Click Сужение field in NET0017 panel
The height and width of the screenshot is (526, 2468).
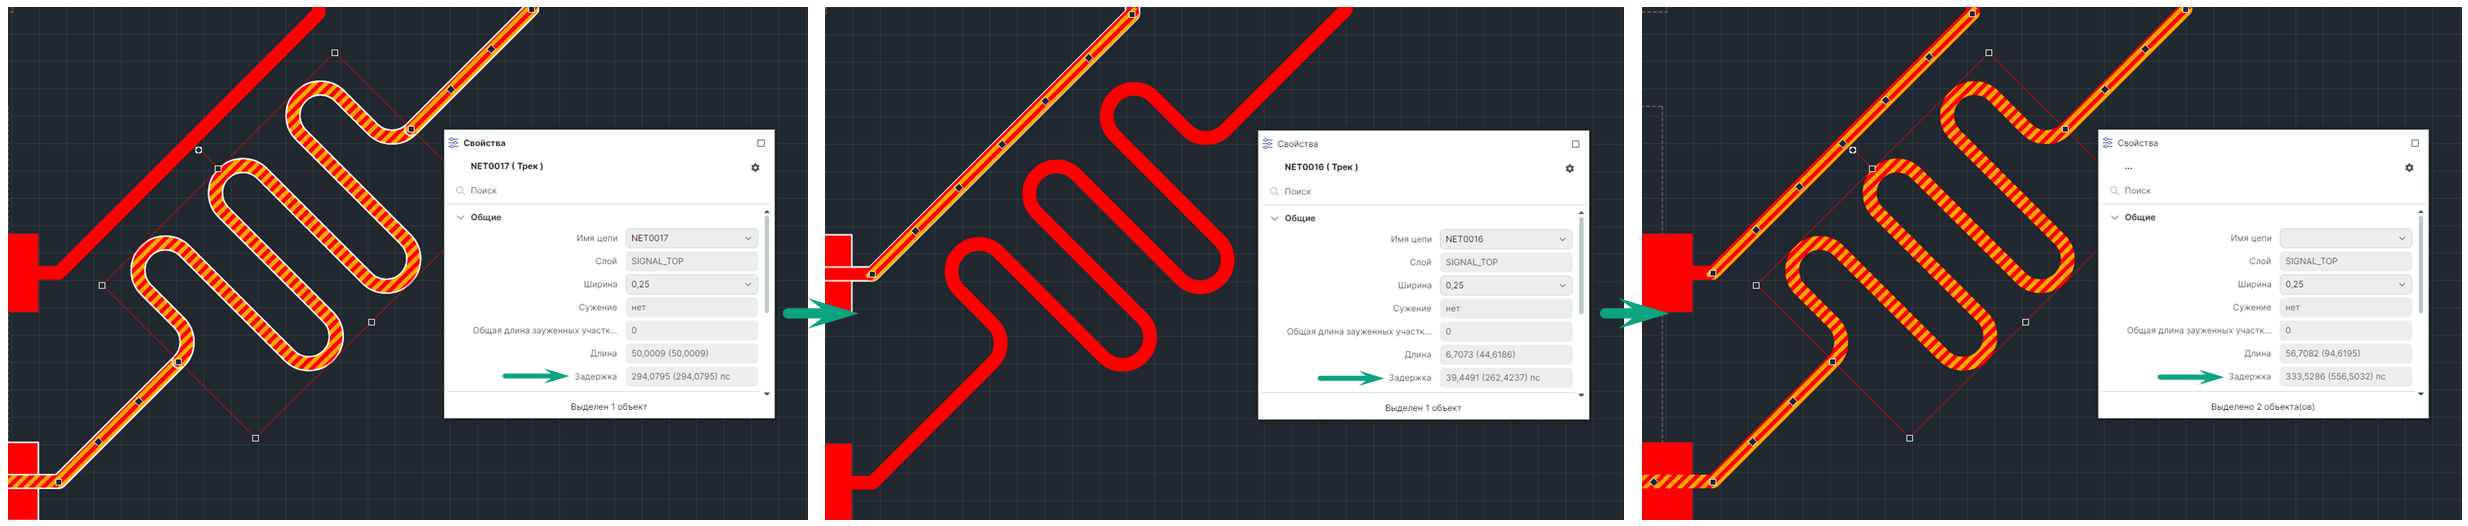tap(692, 307)
